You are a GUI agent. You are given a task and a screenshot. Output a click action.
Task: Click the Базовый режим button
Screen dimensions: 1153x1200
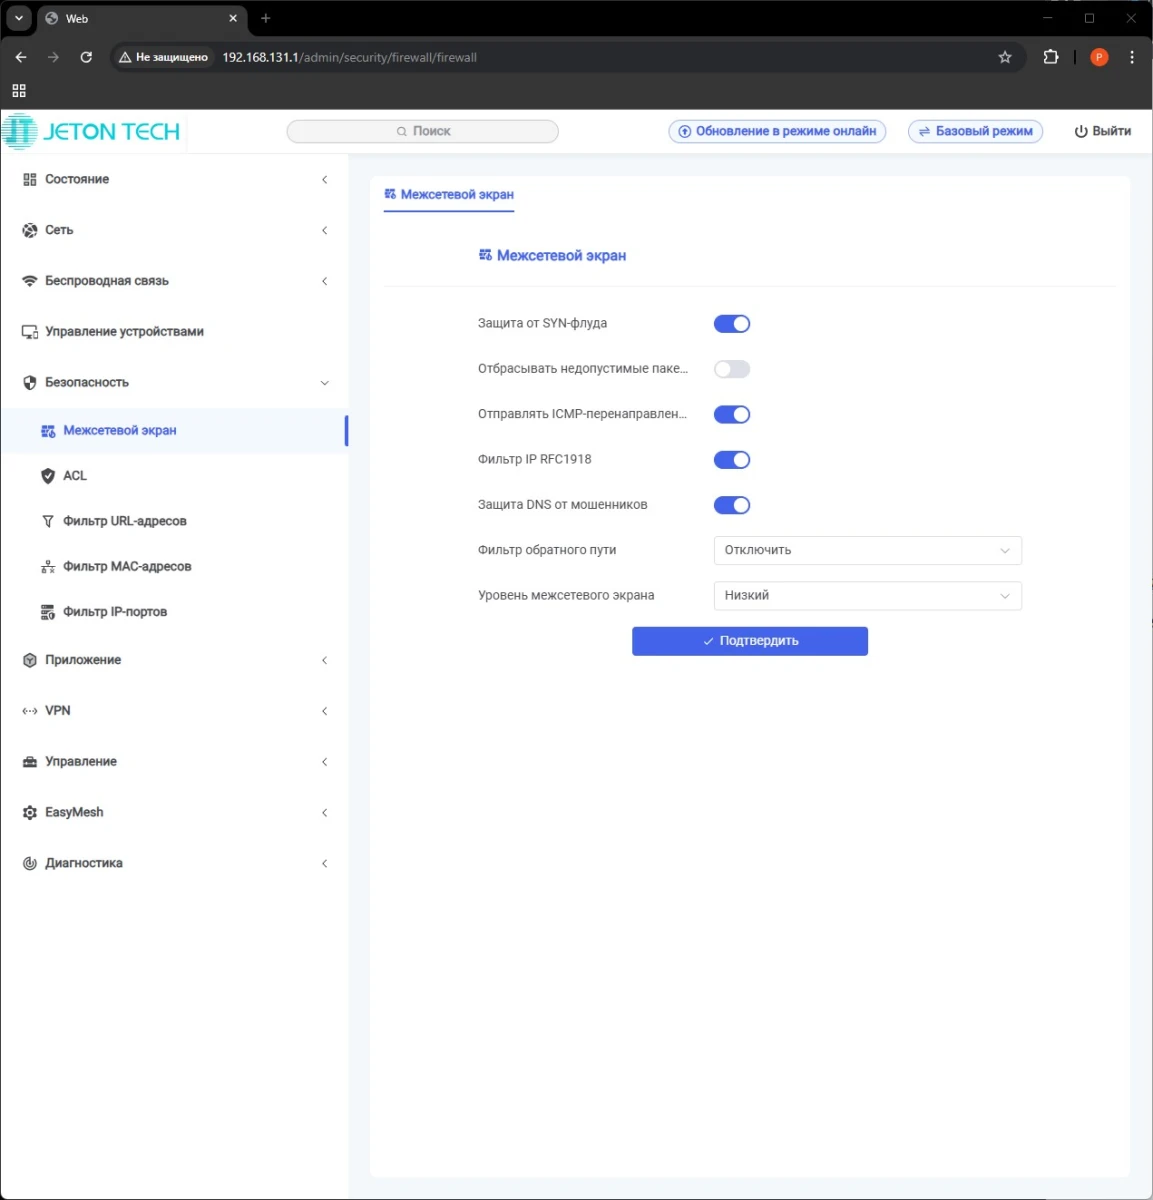tap(975, 131)
